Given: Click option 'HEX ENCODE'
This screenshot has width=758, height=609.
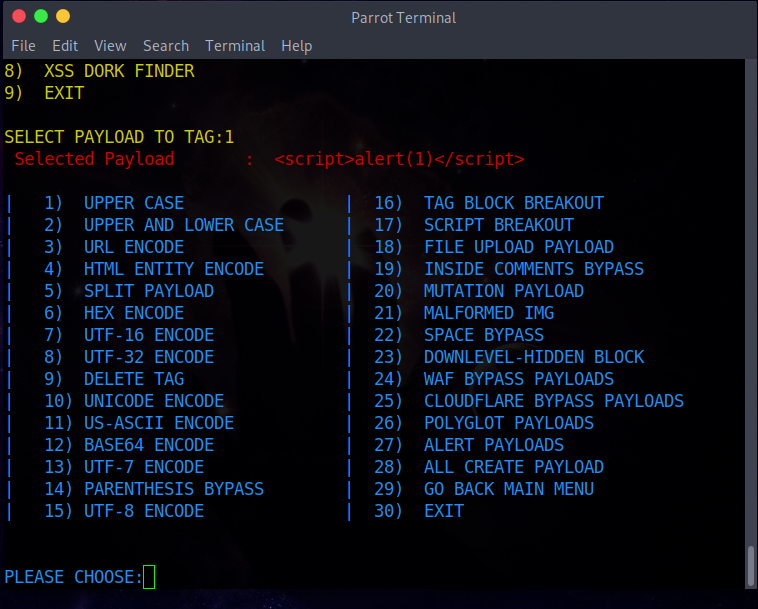Looking at the screenshot, I should click(134, 313).
